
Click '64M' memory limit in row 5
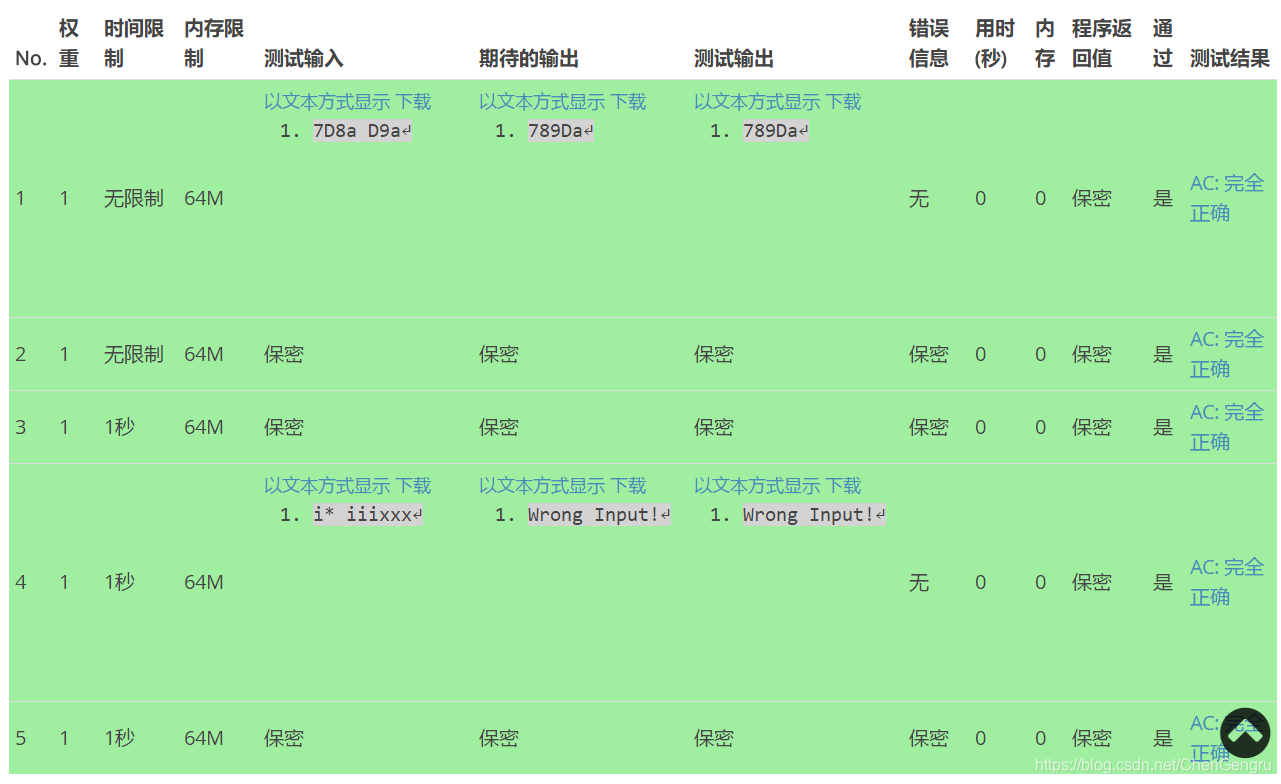tap(204, 739)
